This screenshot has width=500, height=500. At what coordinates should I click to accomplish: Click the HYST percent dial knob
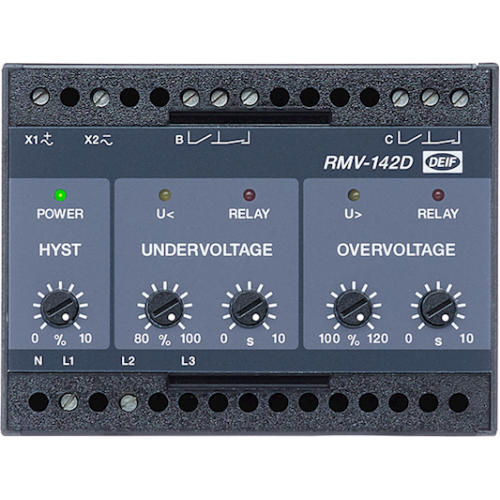(60, 309)
